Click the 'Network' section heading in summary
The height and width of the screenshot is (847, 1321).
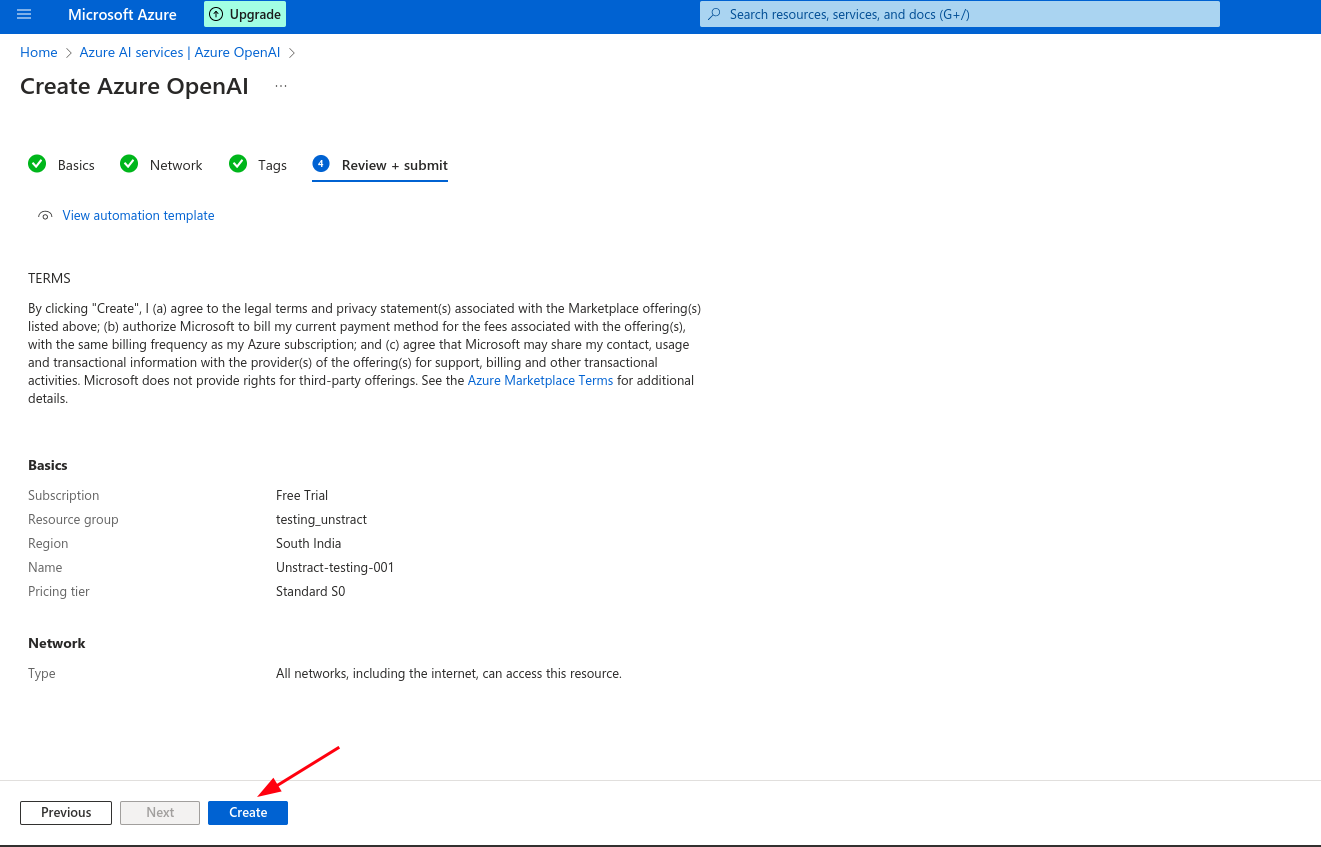(x=57, y=643)
